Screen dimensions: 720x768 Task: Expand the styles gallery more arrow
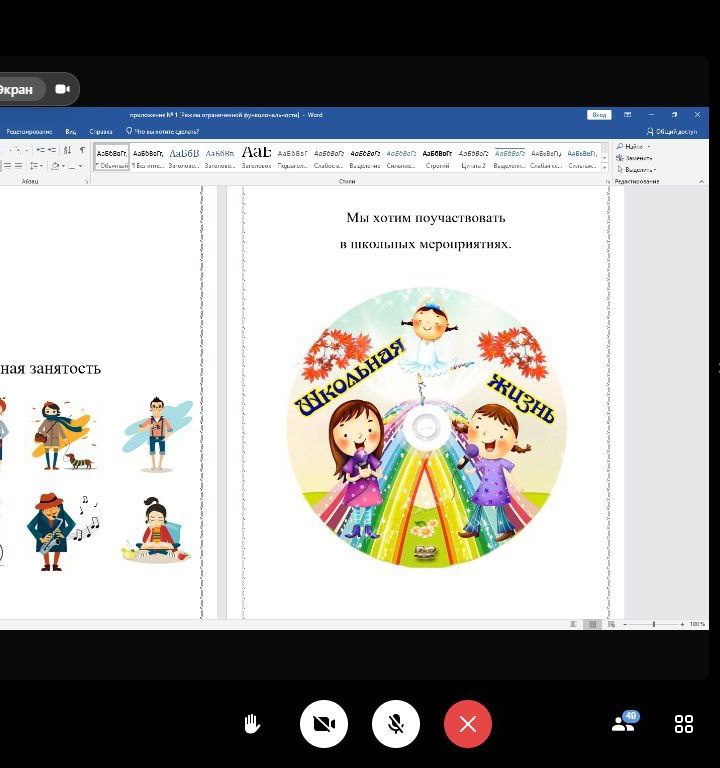[x=604, y=167]
